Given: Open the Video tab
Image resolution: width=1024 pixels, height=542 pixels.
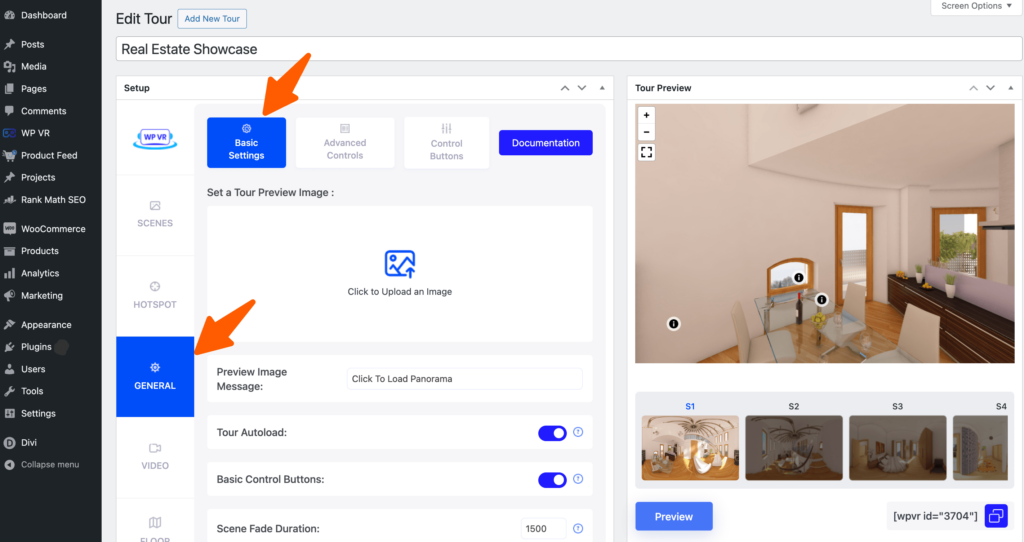Looking at the screenshot, I should coord(155,456).
